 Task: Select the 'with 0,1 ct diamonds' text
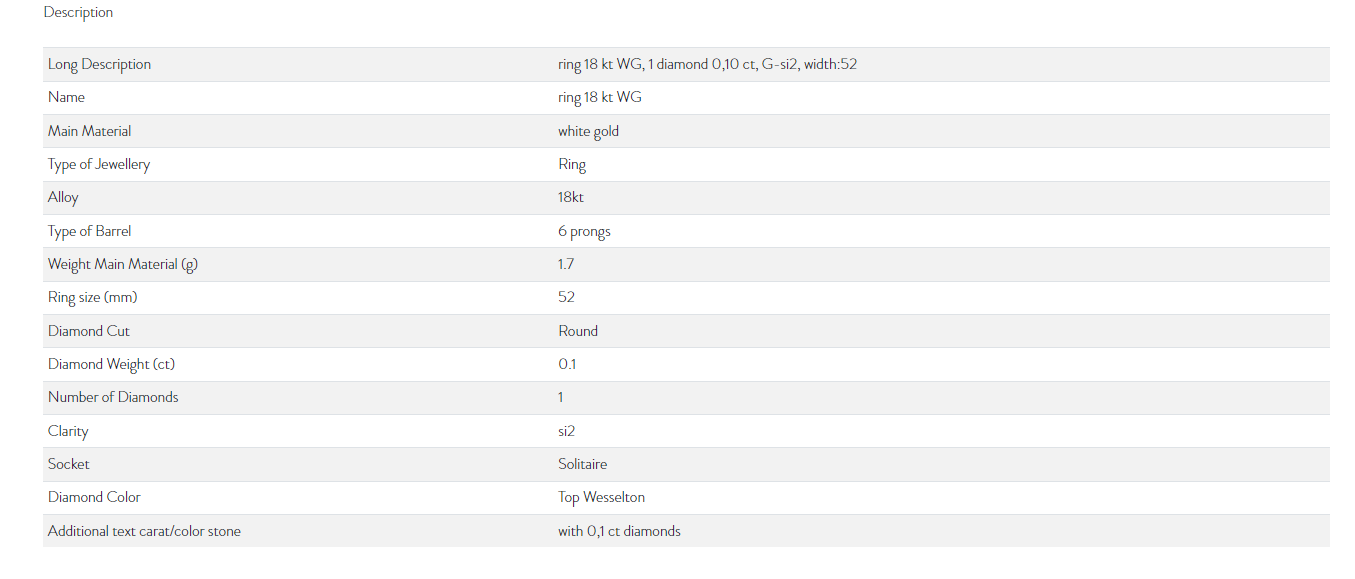pyautogui.click(x=619, y=531)
